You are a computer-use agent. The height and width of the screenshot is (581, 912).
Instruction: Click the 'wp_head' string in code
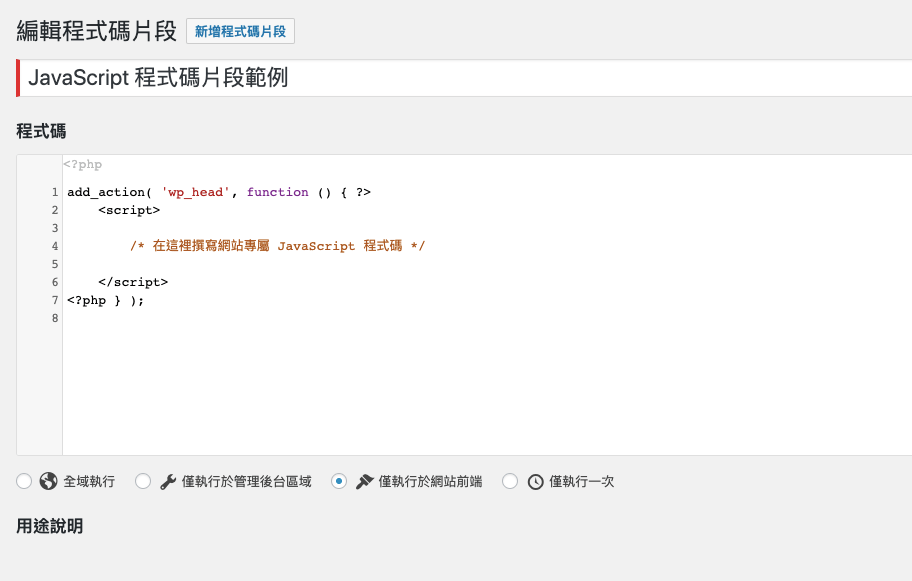tap(195, 192)
